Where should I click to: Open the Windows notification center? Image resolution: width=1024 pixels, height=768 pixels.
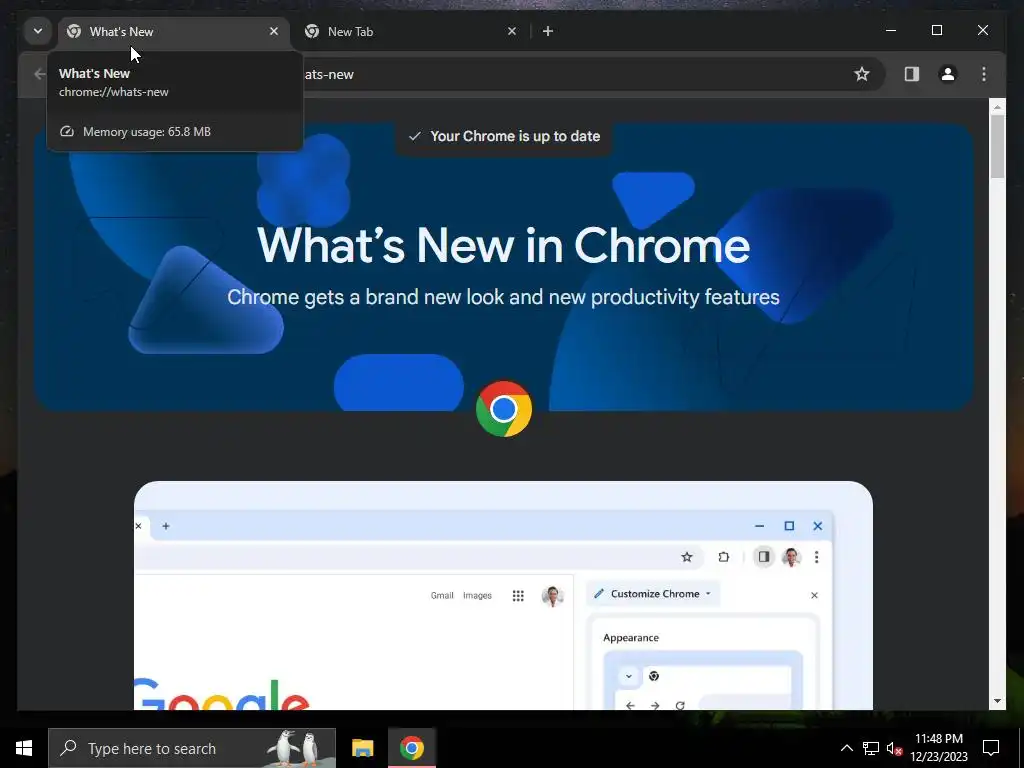(x=991, y=748)
